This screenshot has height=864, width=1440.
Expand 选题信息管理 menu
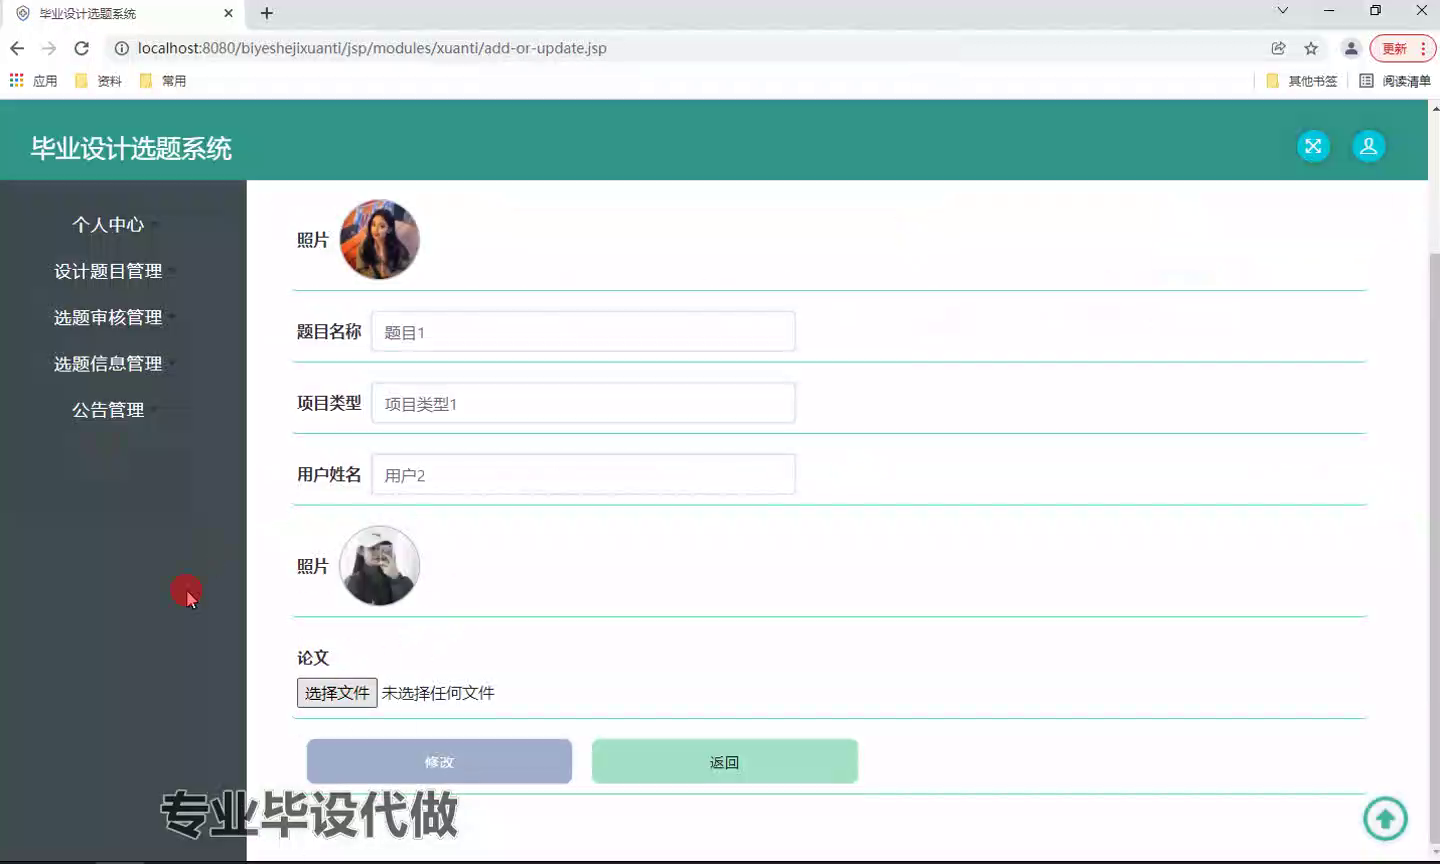click(108, 364)
